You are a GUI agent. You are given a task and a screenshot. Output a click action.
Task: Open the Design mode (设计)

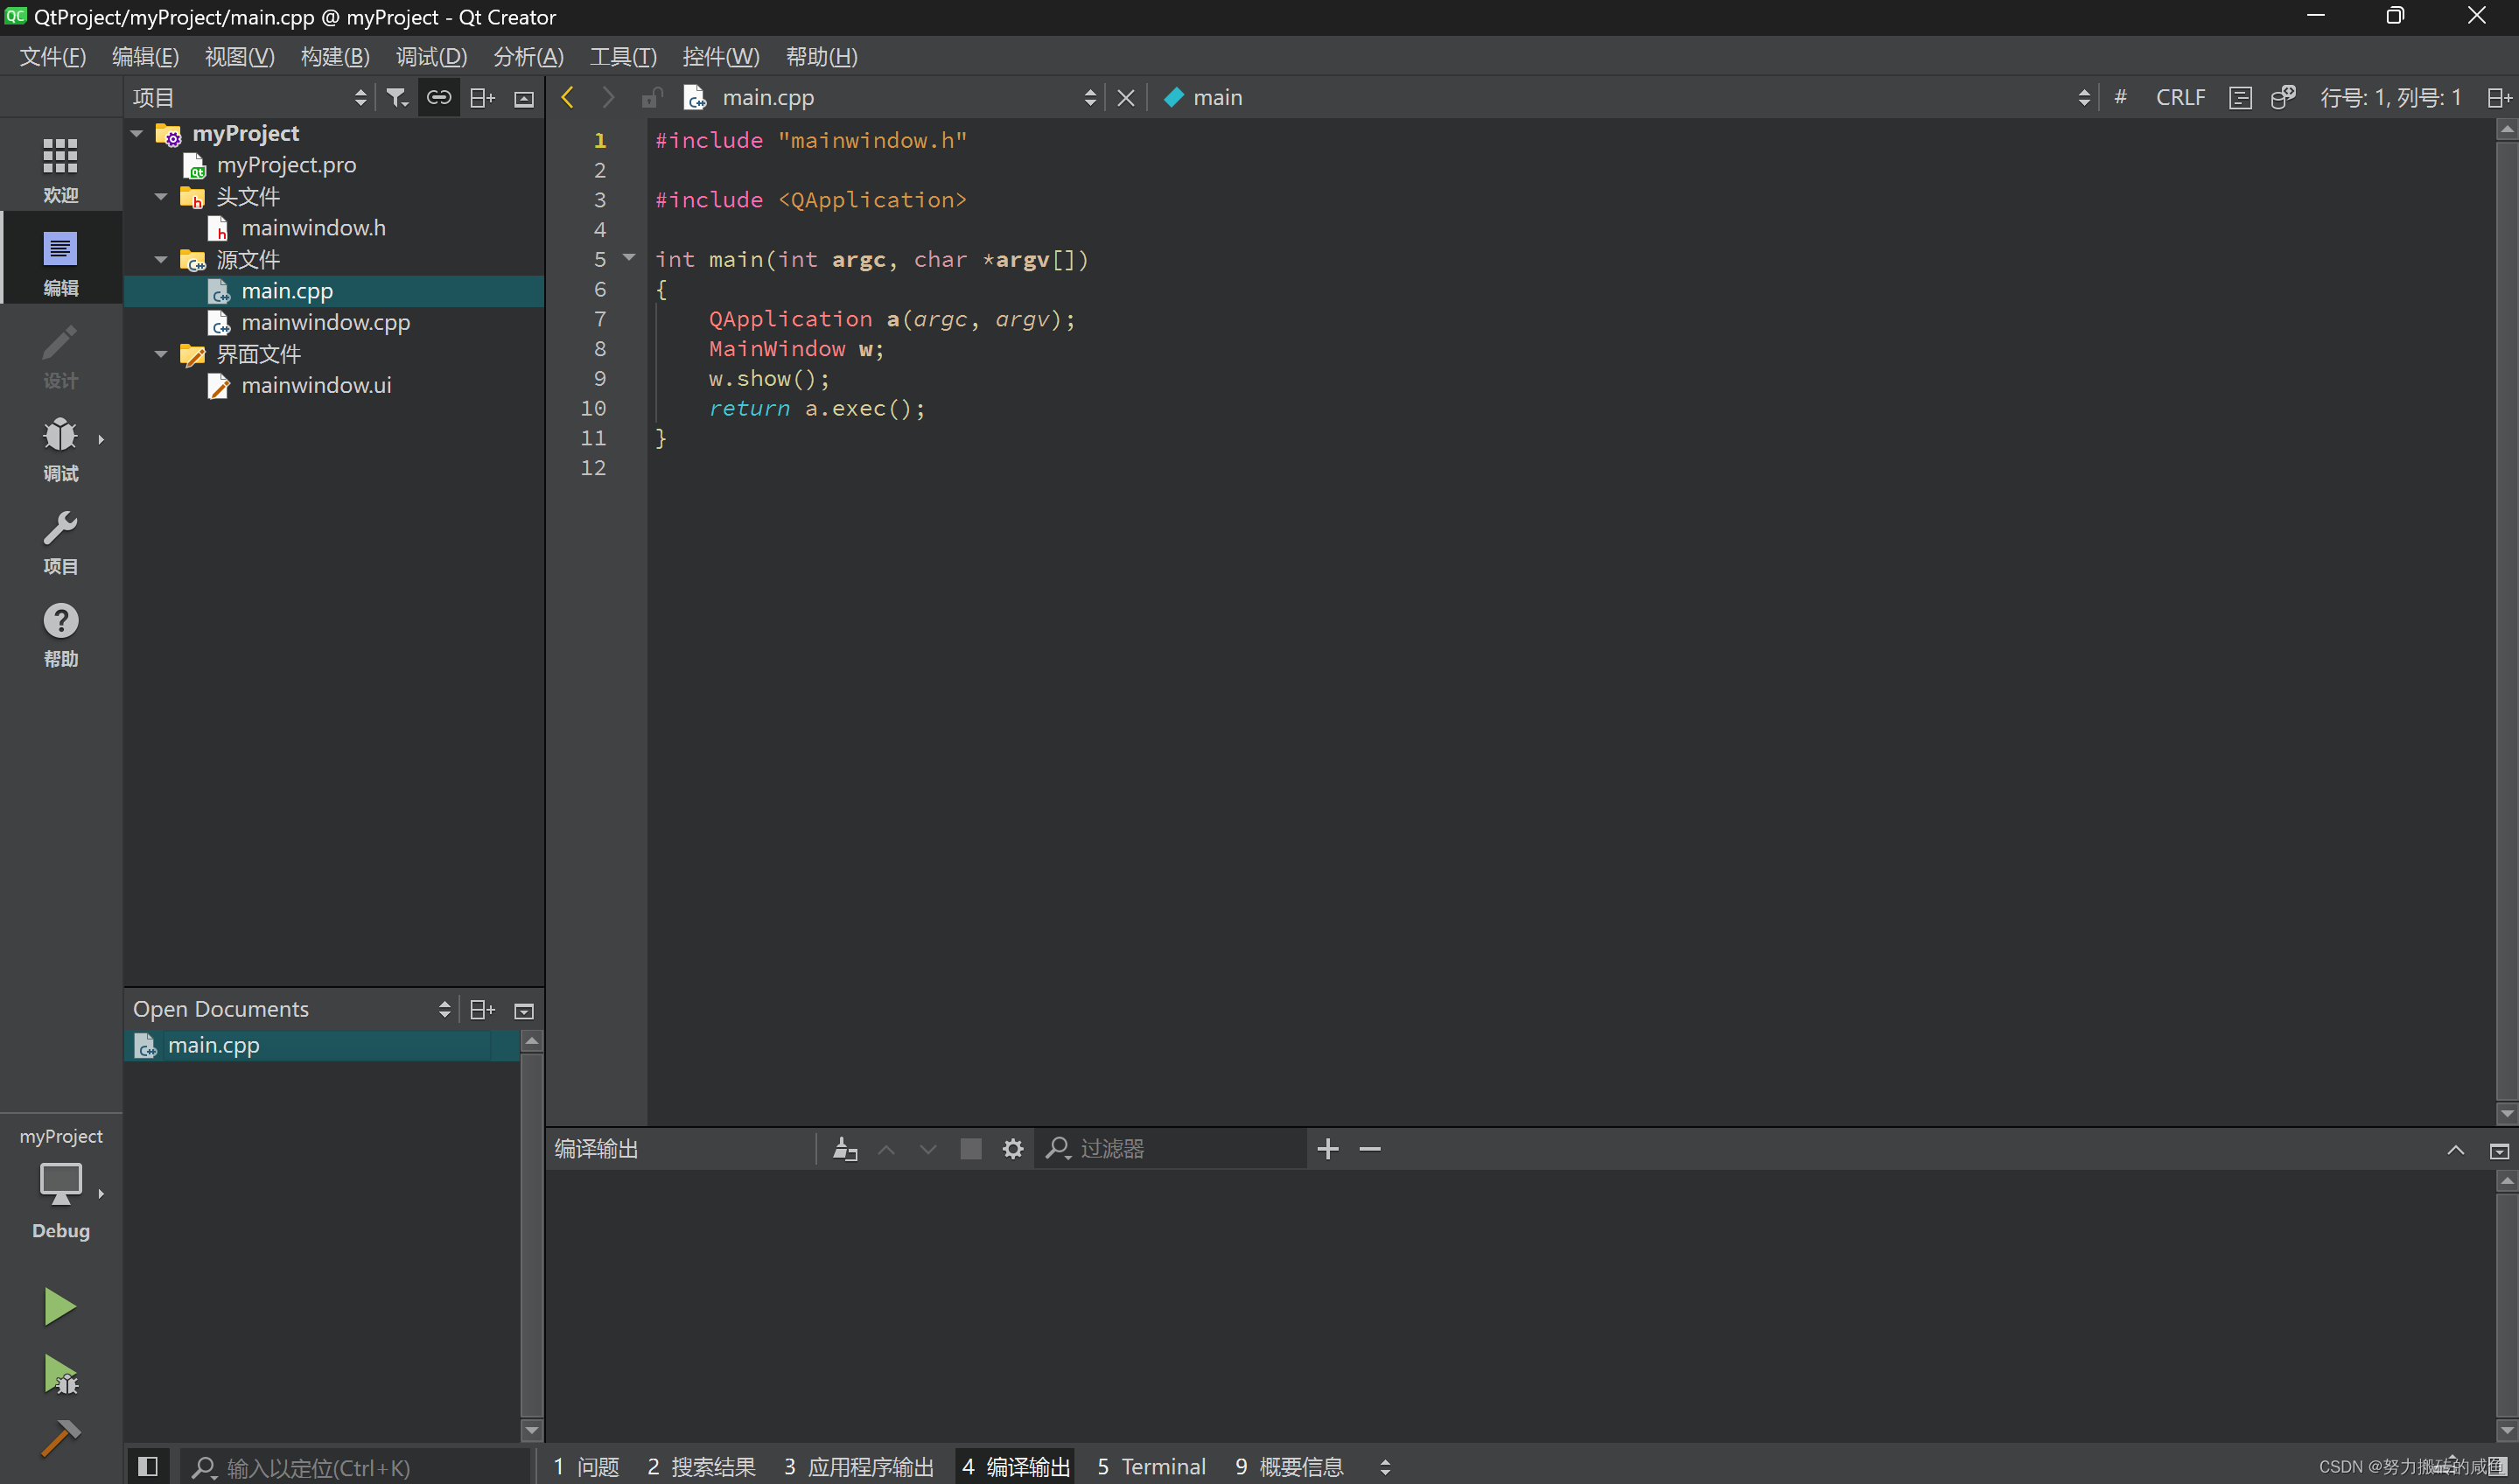coord(60,356)
